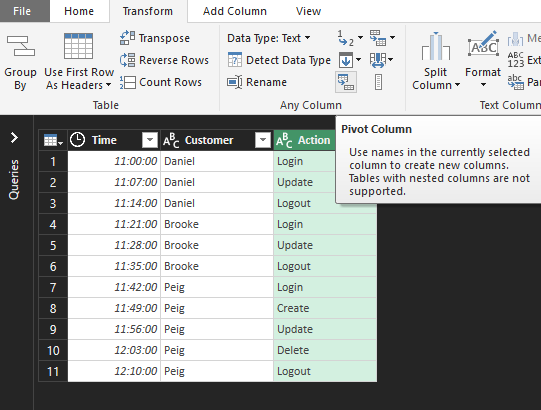Open the Fill dropdown arrow
541x410 pixels.
(x=358, y=60)
